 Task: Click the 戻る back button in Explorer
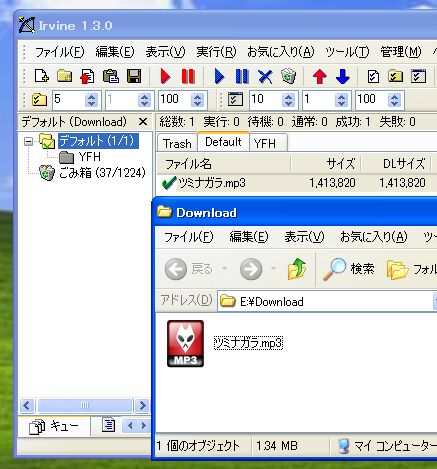[189, 269]
